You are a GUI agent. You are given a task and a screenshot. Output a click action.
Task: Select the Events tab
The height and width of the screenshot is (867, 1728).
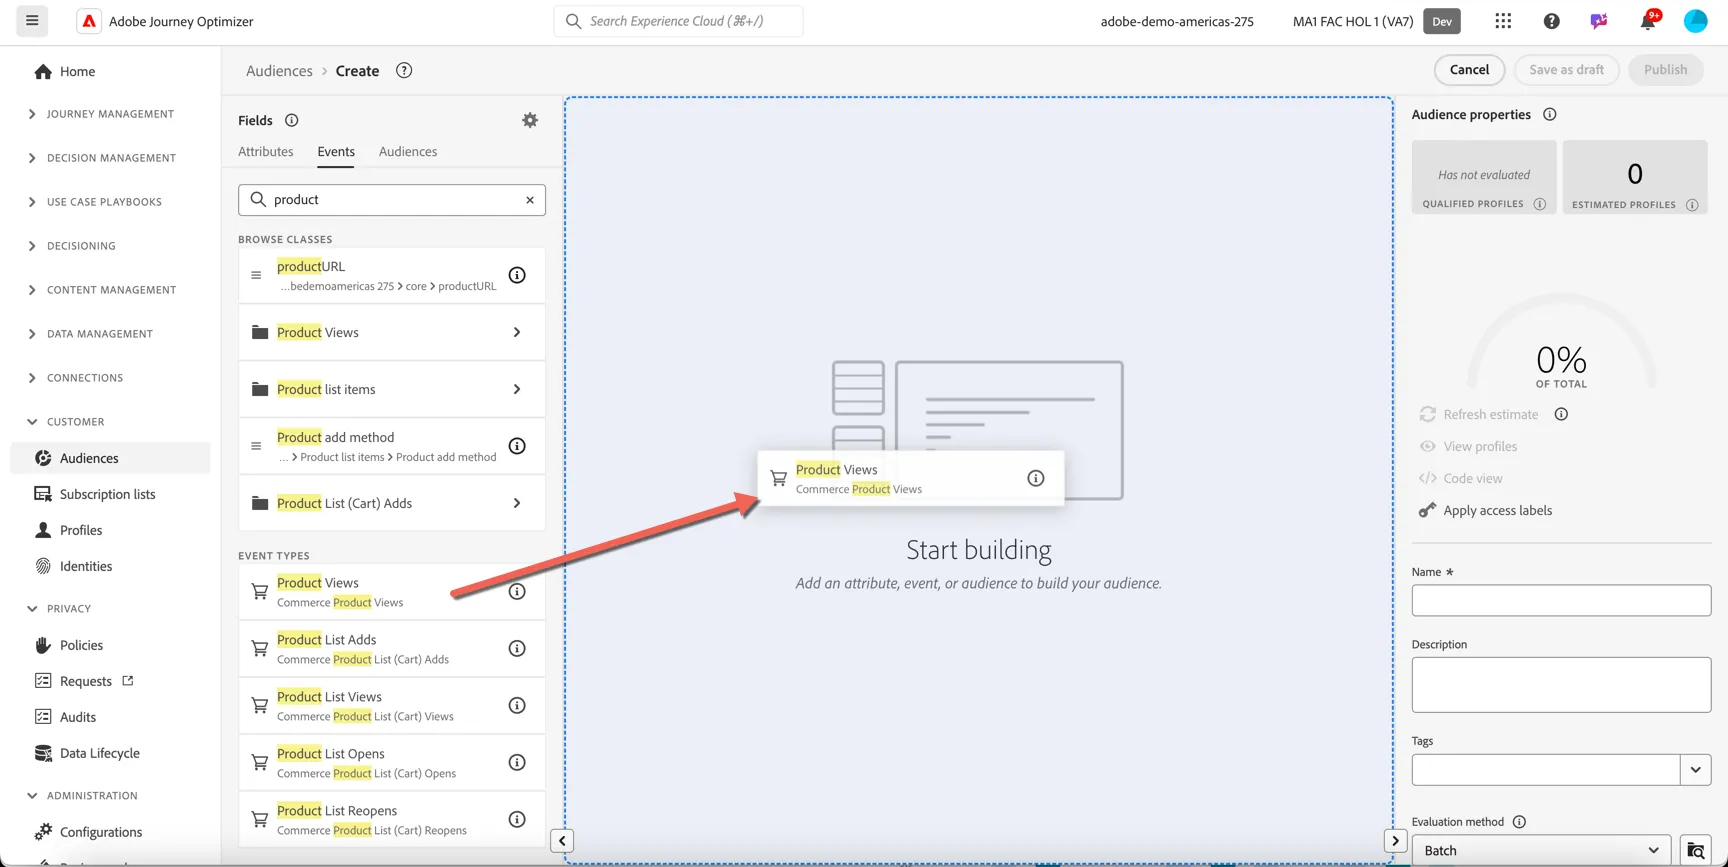336,152
